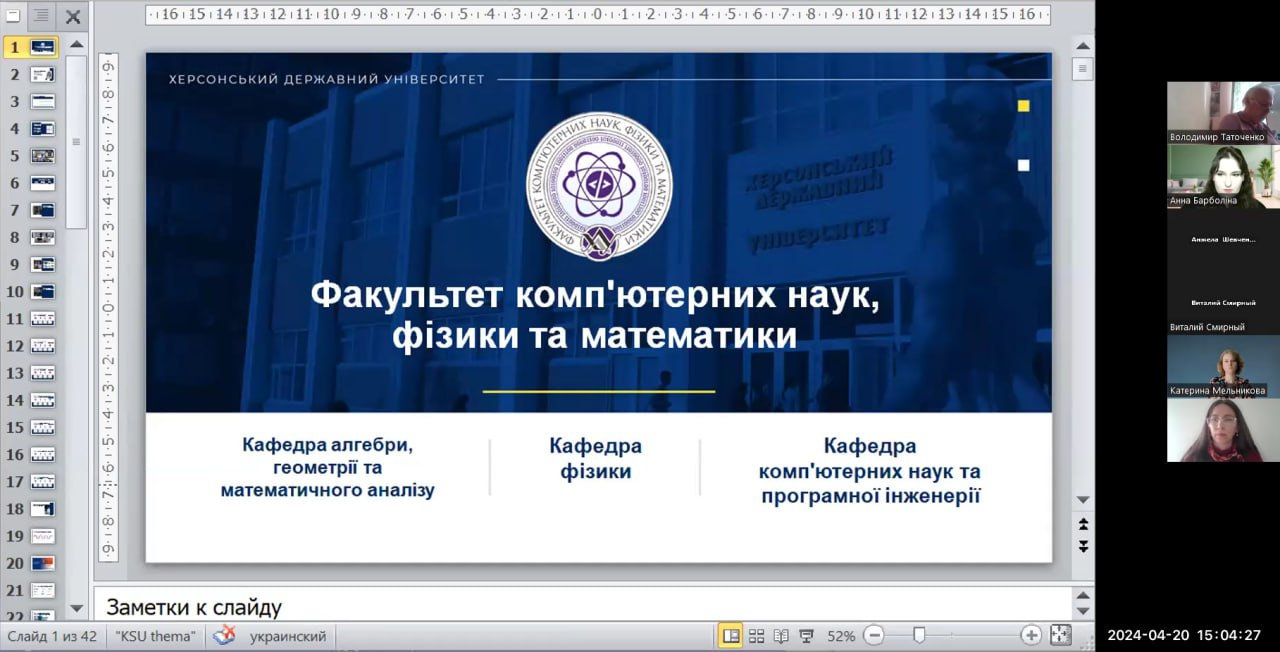The image size is (1280, 652).
Task: Switch to Normal view
Action: 731,636
